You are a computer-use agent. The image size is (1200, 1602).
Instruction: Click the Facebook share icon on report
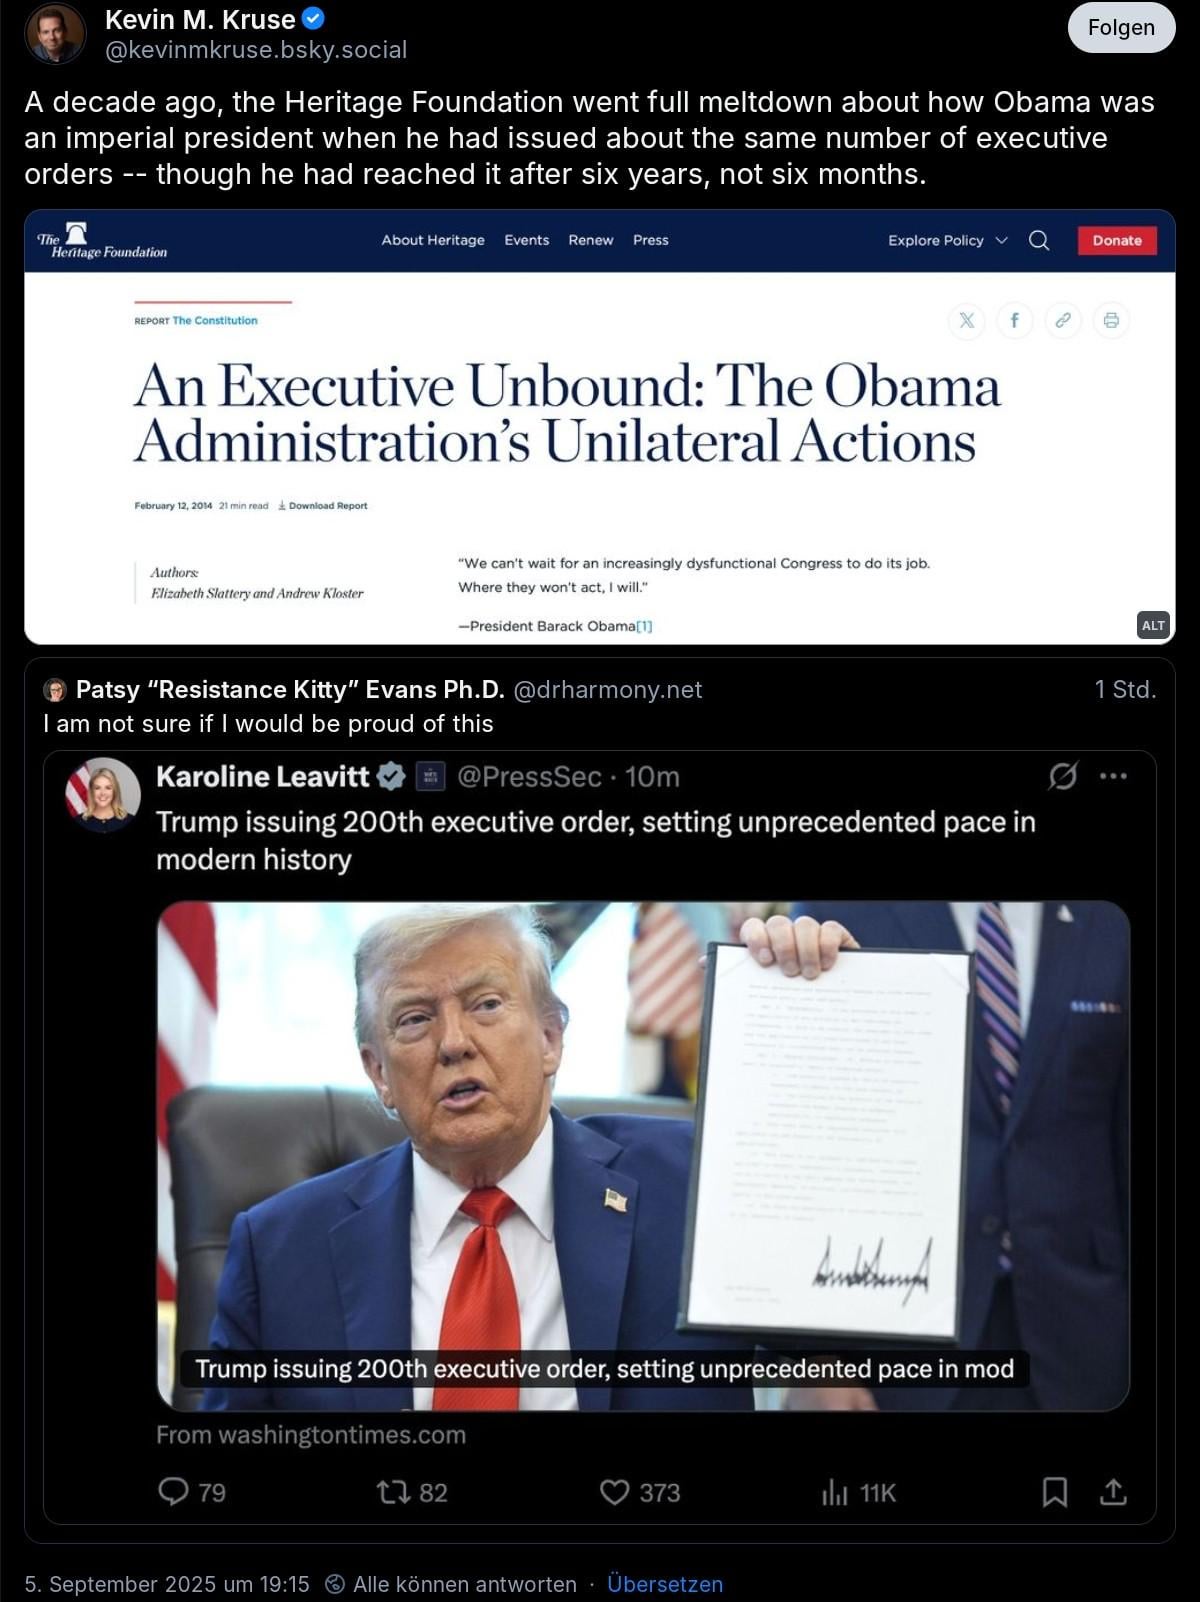[1014, 320]
